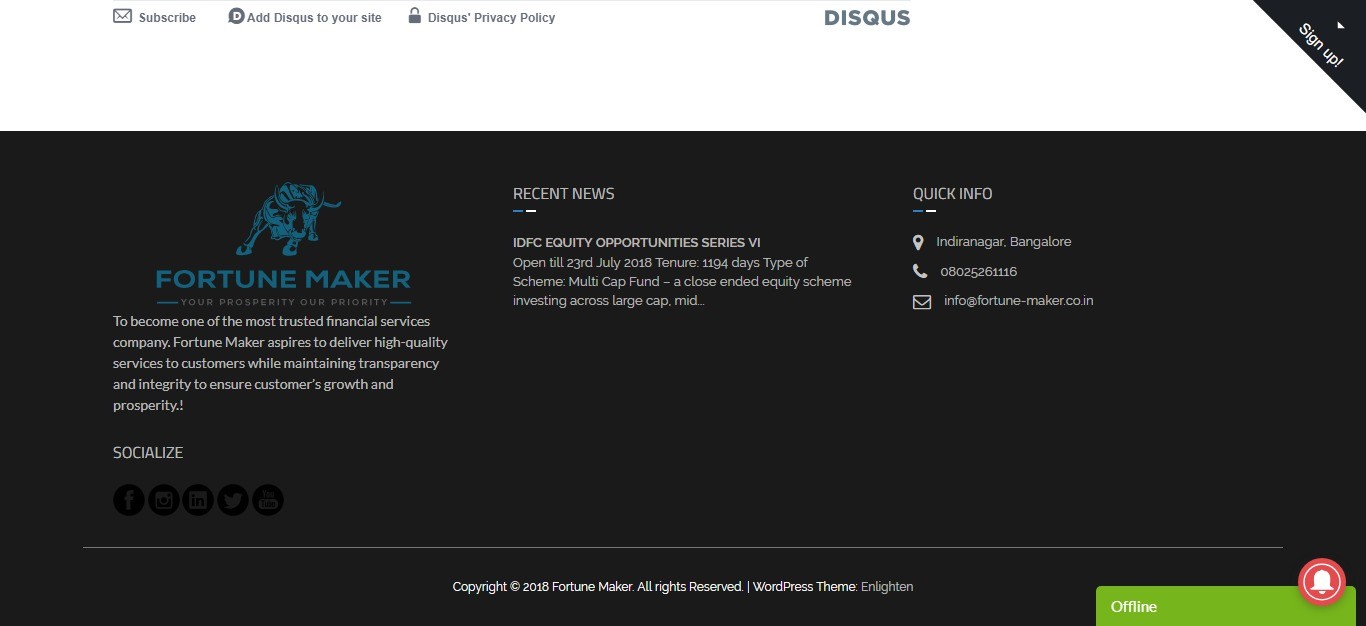Image resolution: width=1366 pixels, height=626 pixels.
Task: Click the Indiranagar, Bangalore address
Action: (x=1003, y=242)
